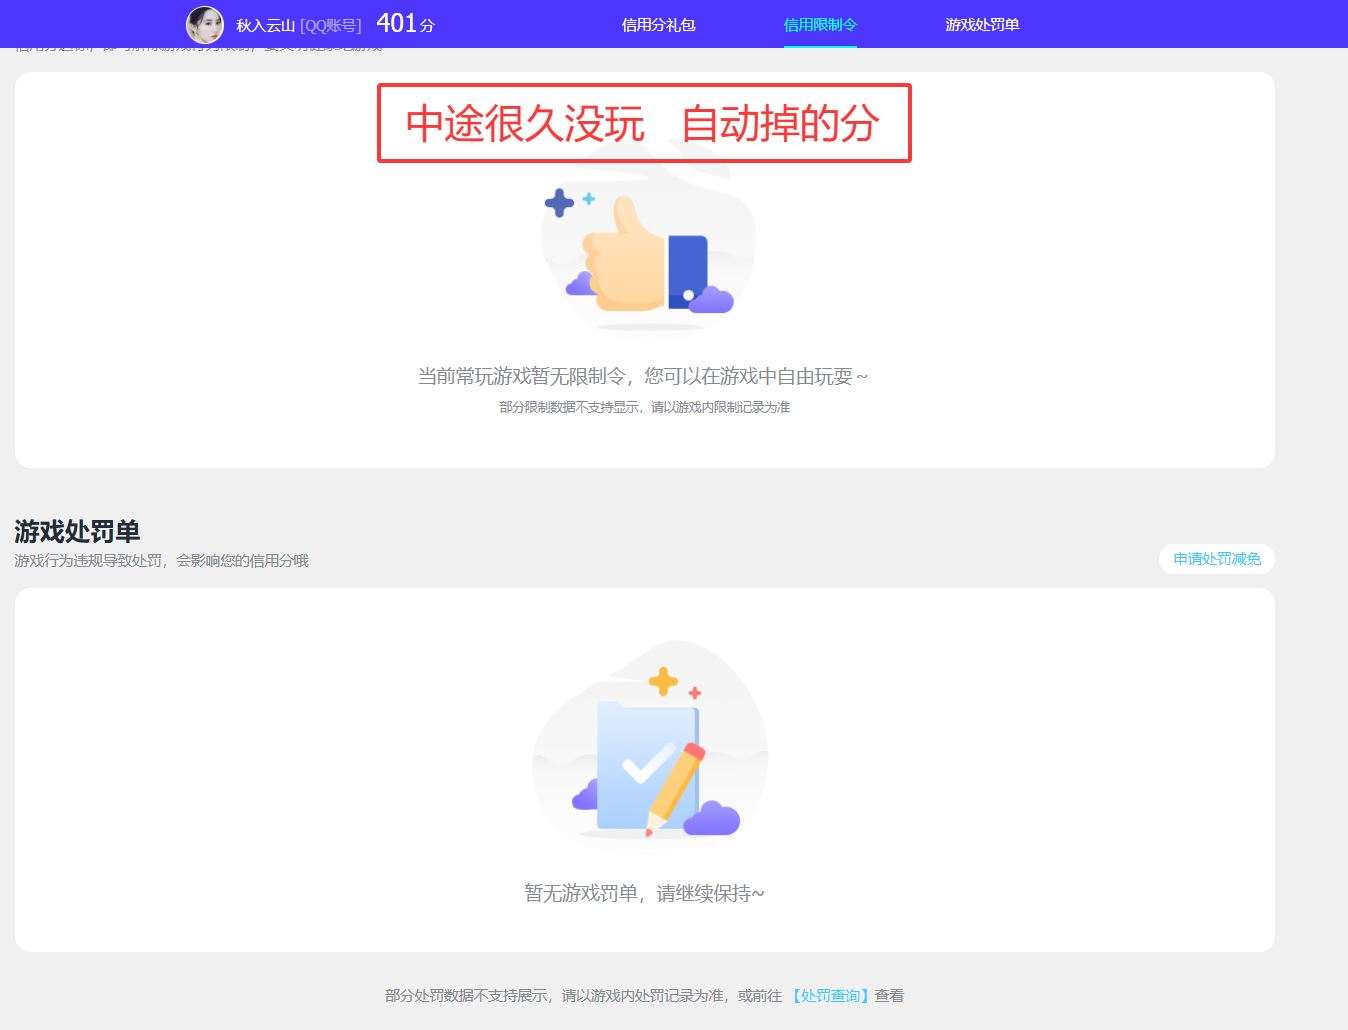
Task: Open the 信用分礼包 tab
Action: 658,25
